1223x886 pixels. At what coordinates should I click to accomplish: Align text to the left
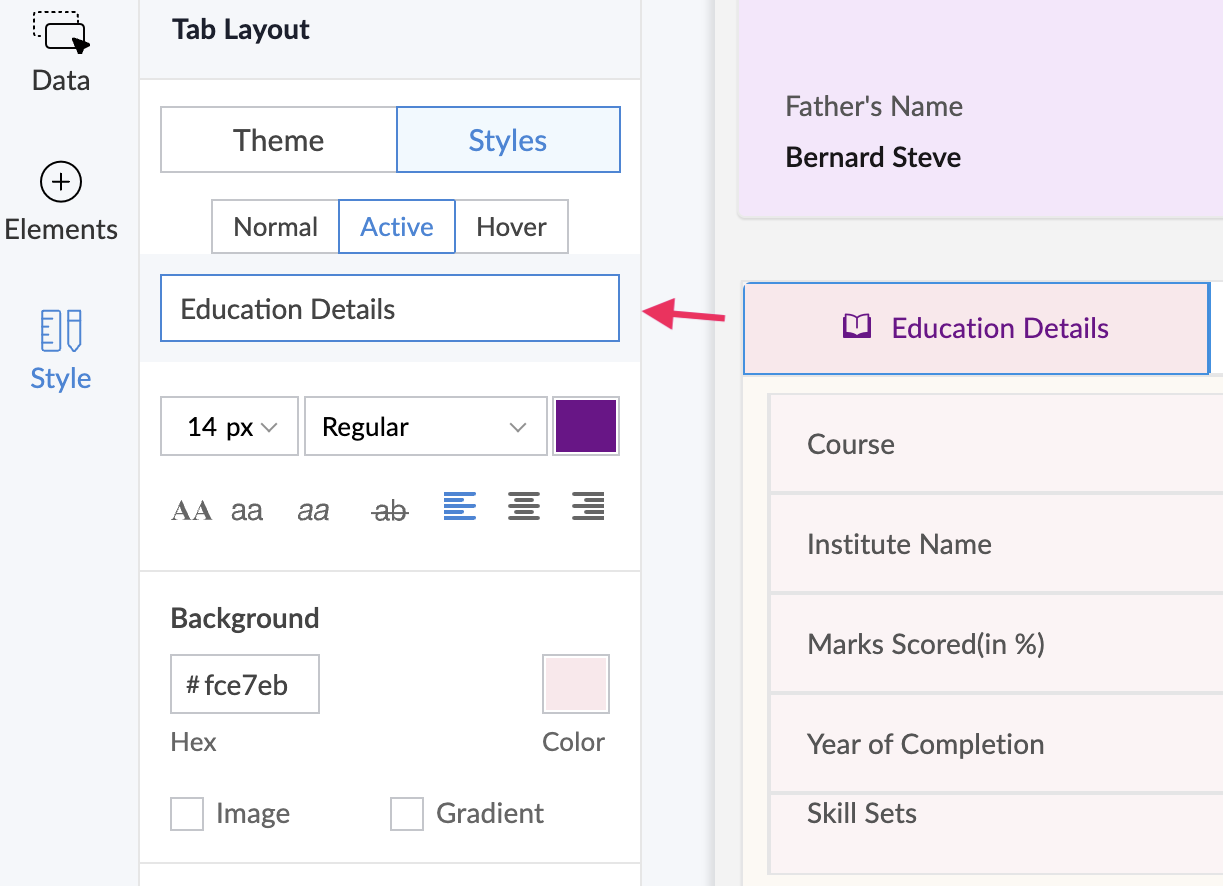459,508
